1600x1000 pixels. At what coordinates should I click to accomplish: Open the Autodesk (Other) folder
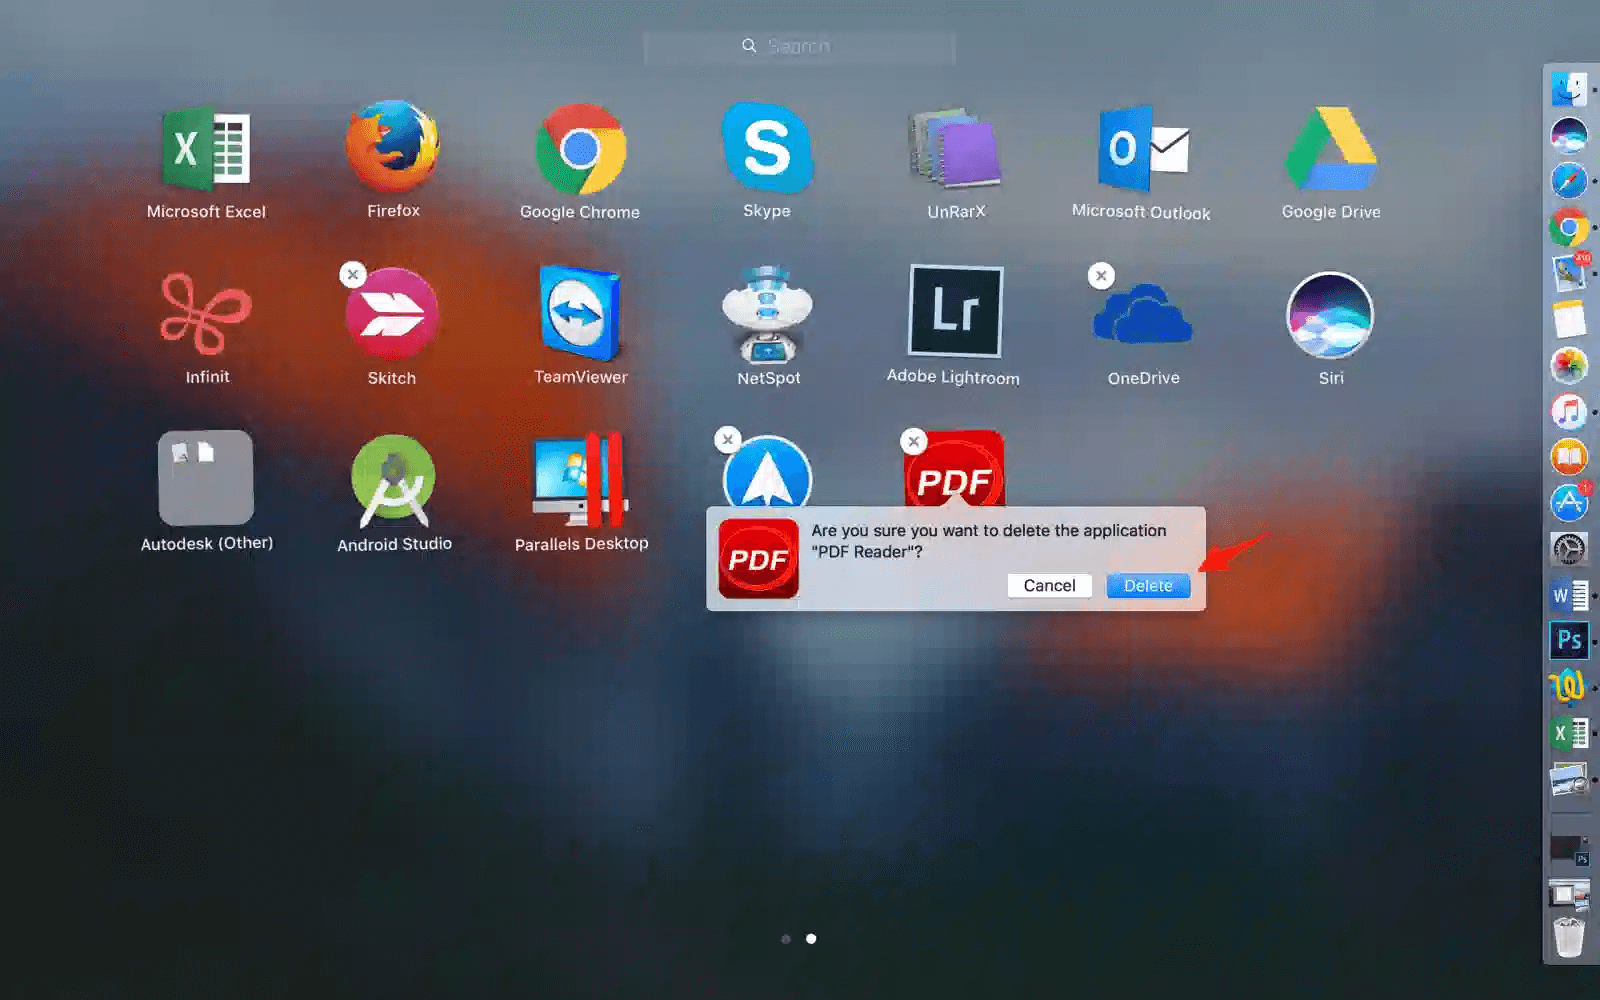(206, 478)
